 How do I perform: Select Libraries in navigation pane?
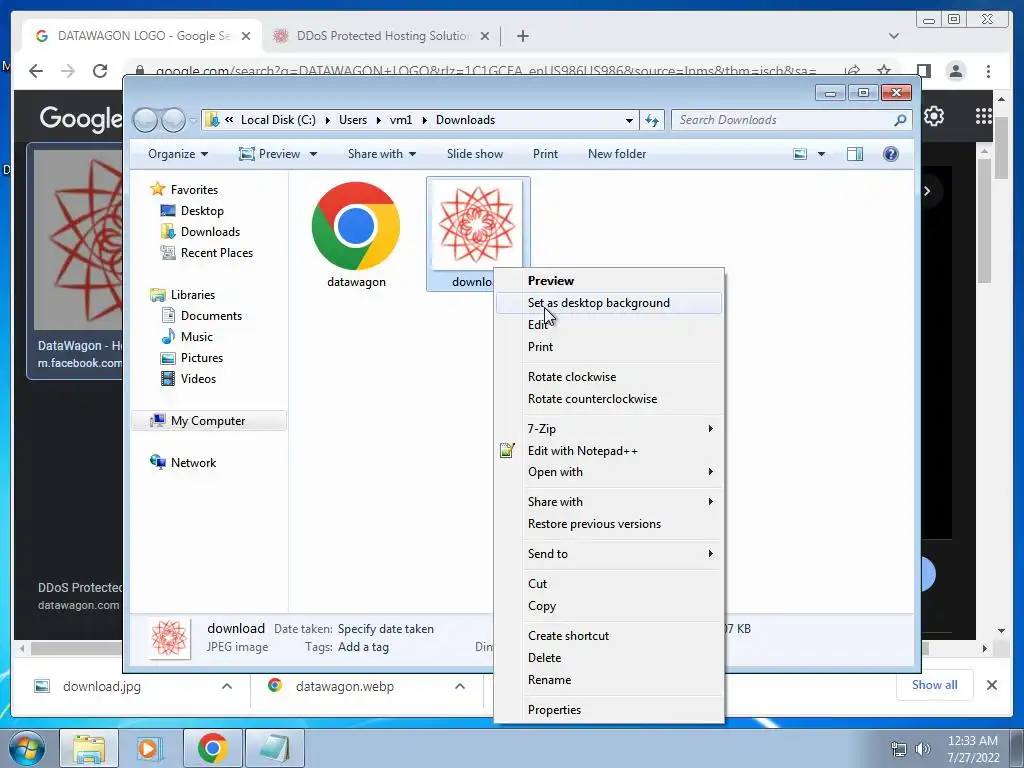pyautogui.click(x=193, y=295)
